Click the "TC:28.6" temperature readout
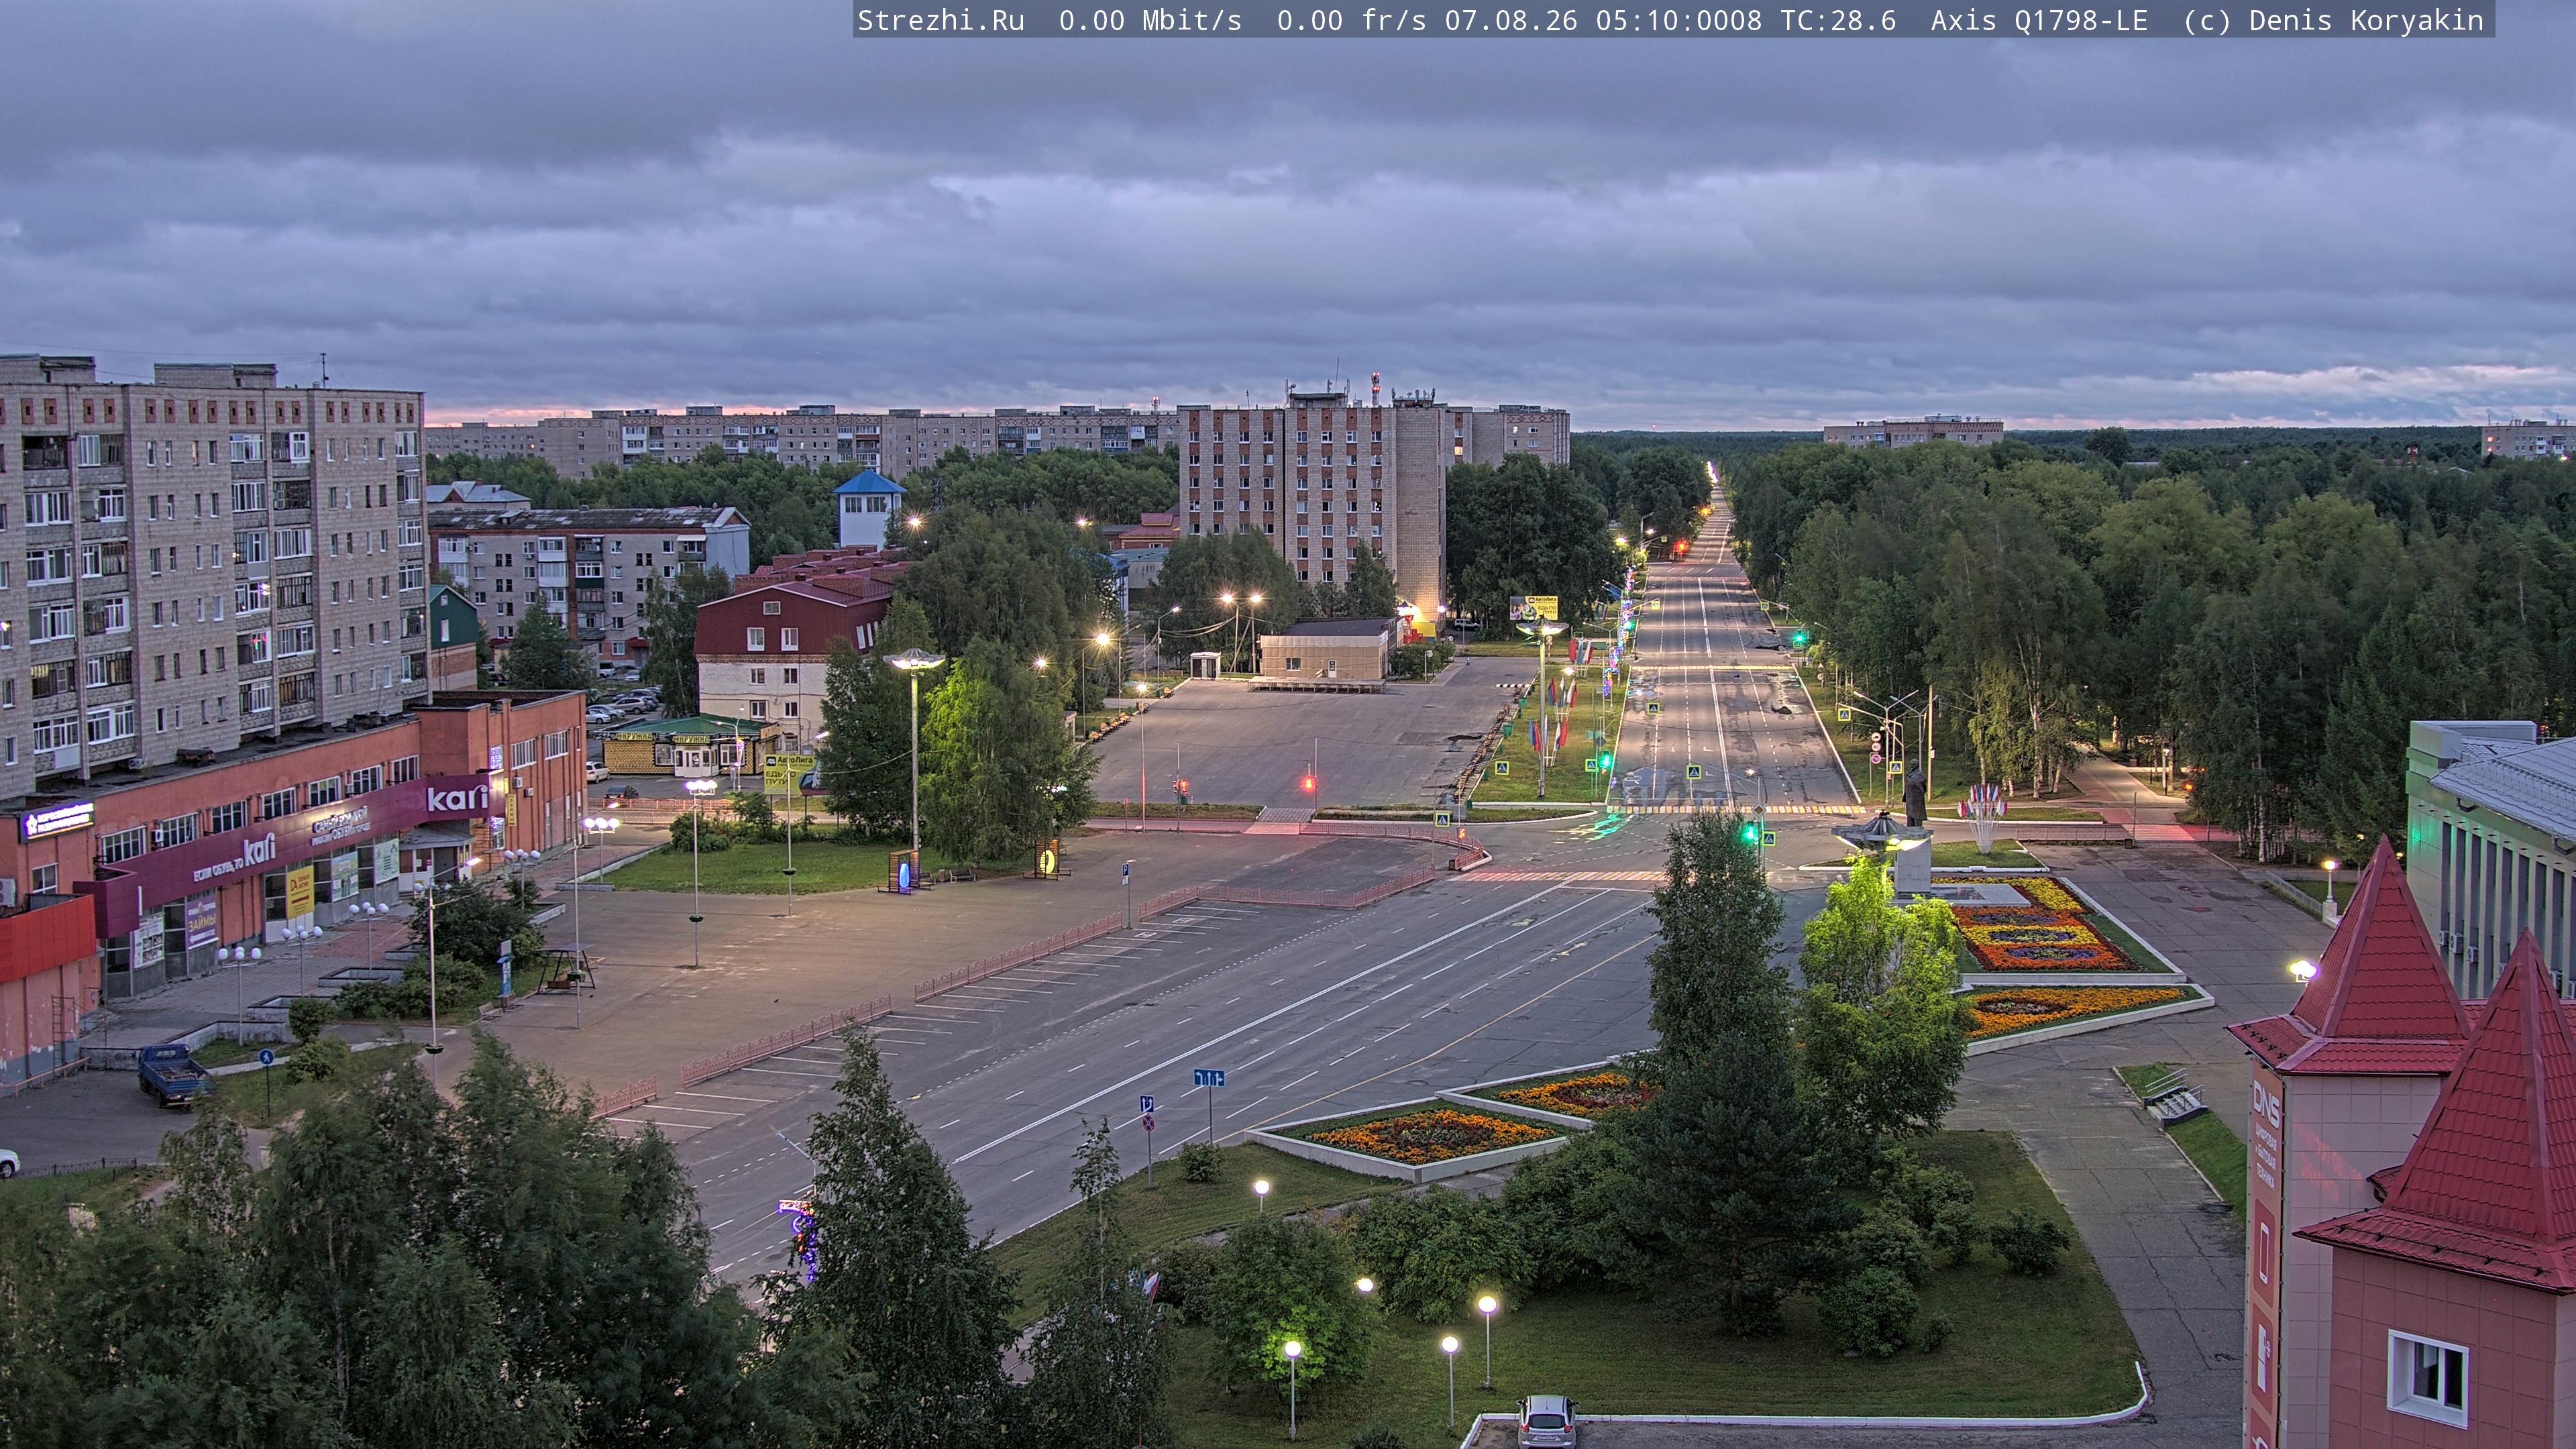 pyautogui.click(x=1838, y=21)
